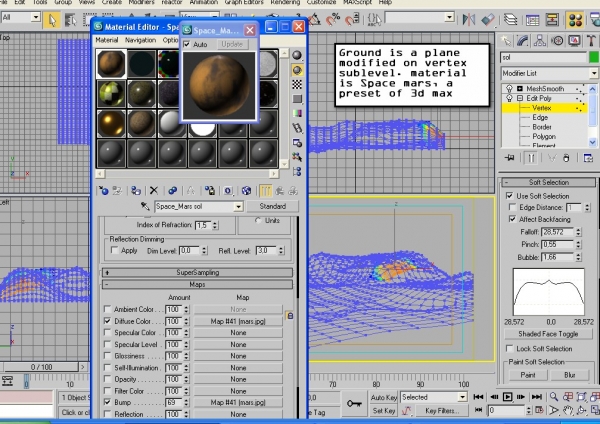This screenshot has width=600, height=424.
Task: Click Assign Material to Selection icon
Action: [136, 191]
